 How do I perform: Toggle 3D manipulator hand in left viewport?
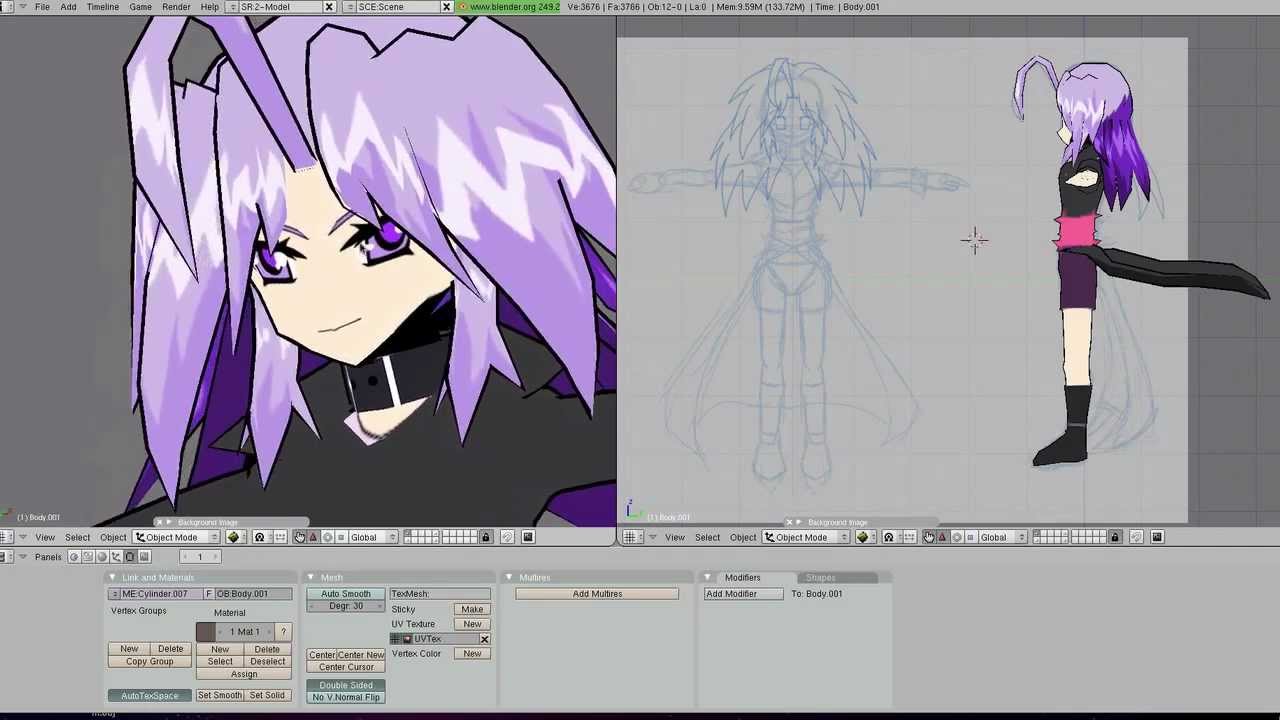[299, 537]
